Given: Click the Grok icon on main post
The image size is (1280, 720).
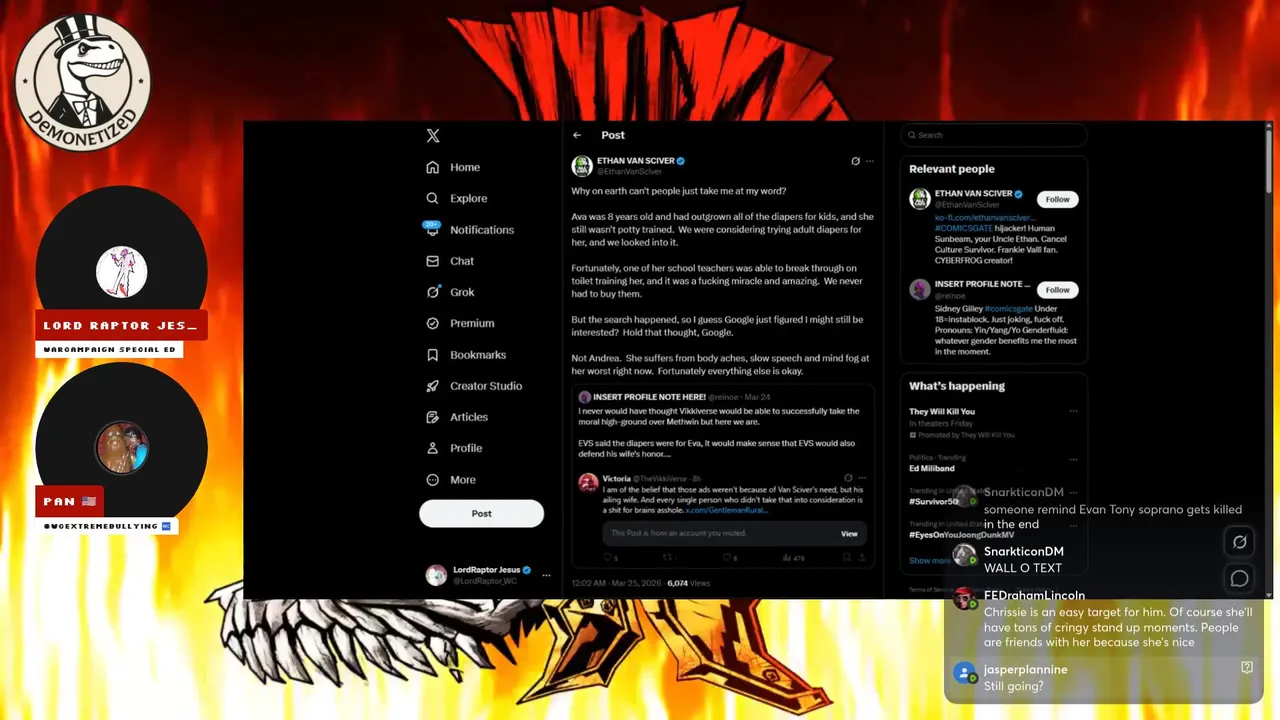Looking at the screenshot, I should [855, 161].
